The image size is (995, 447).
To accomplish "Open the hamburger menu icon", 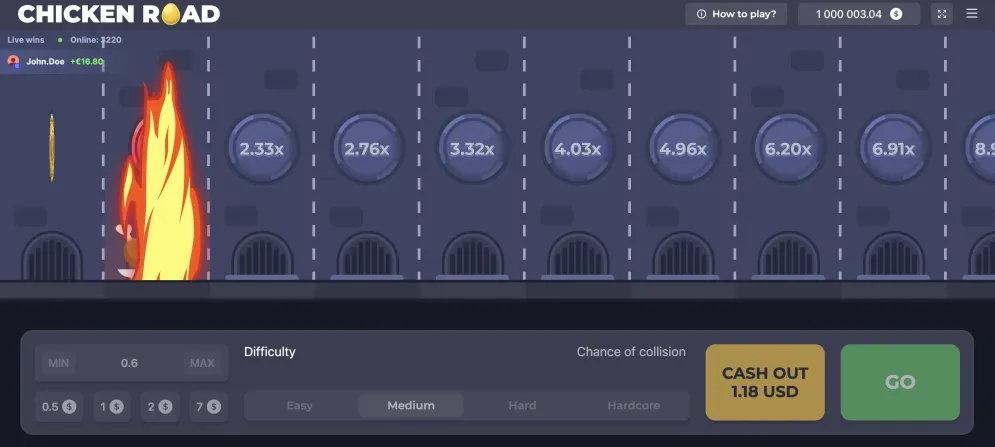I will pos(972,13).
